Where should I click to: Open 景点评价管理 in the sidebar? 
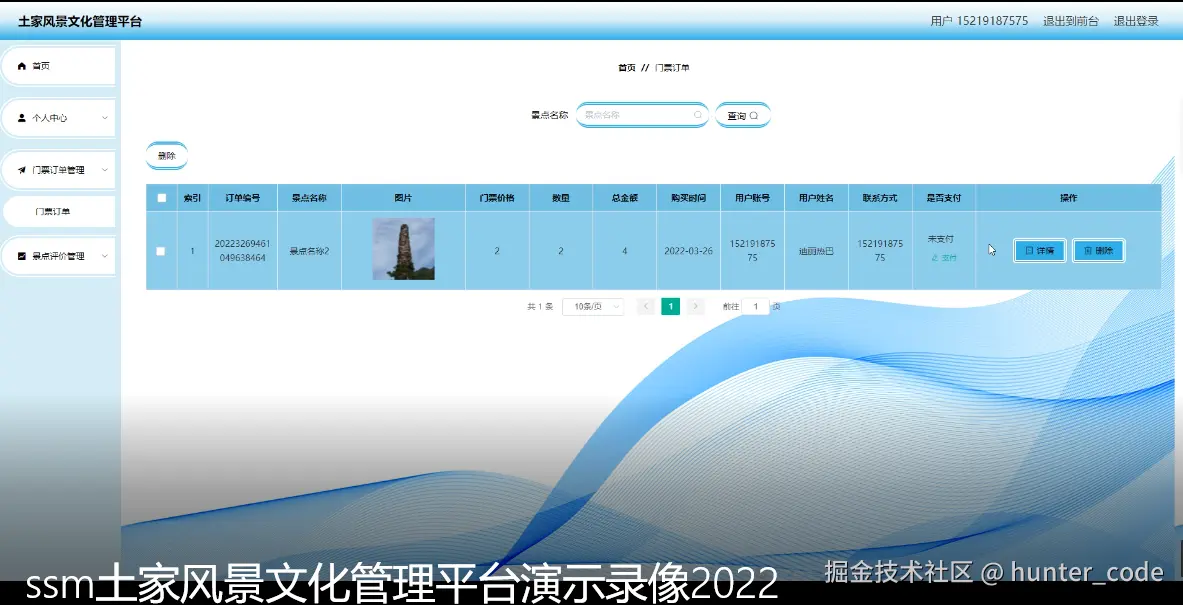(x=59, y=256)
